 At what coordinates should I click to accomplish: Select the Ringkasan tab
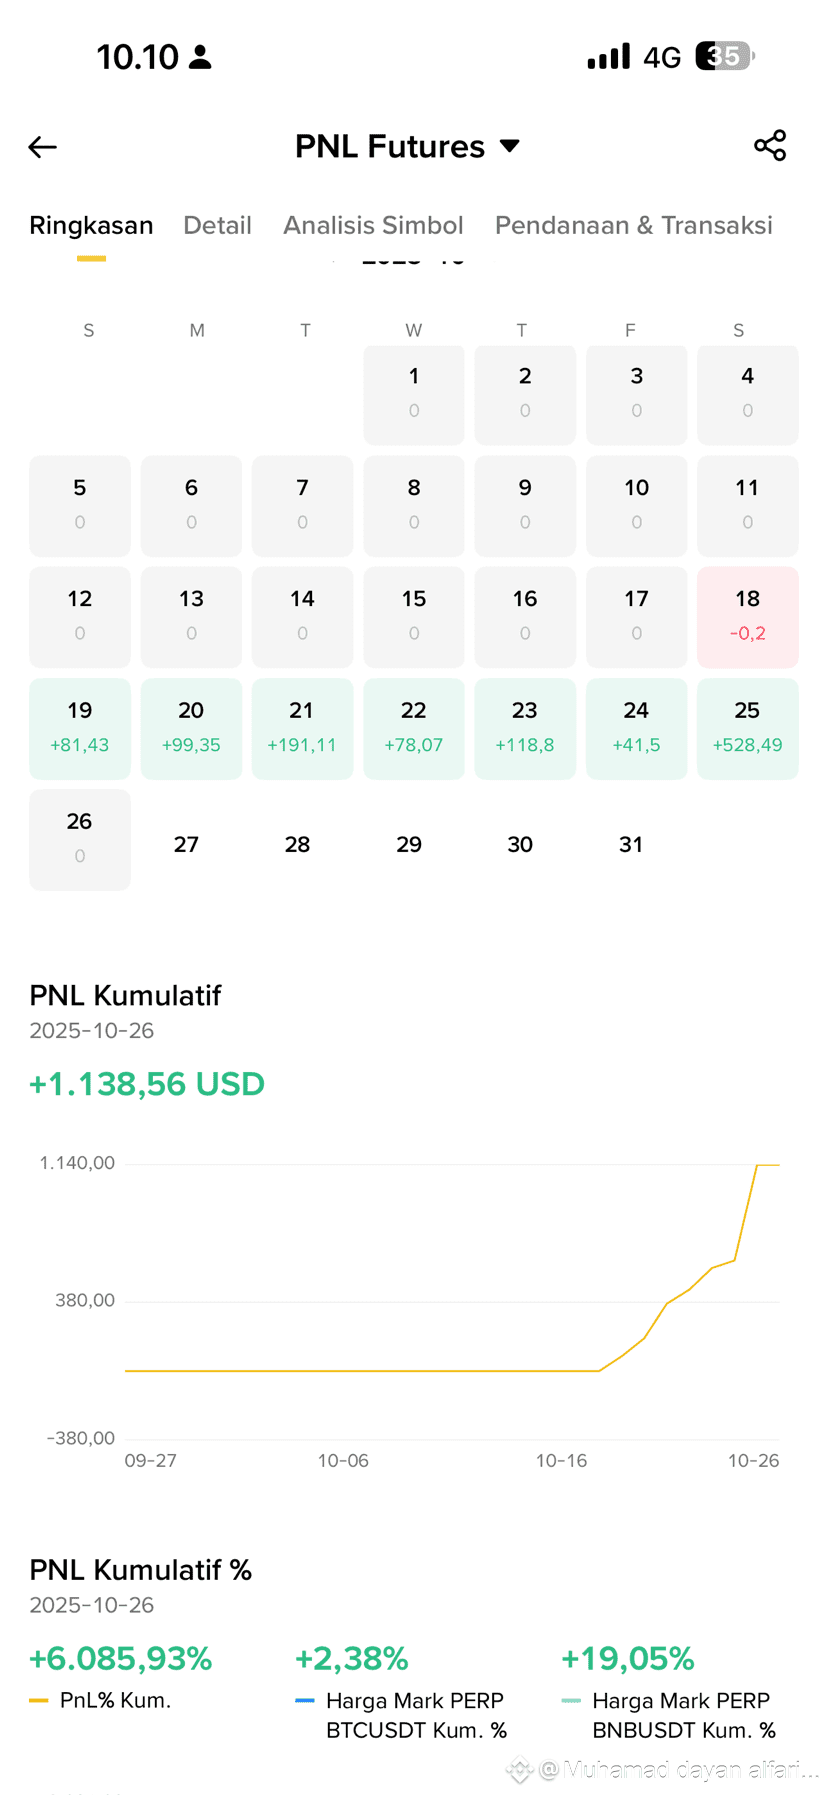(x=91, y=225)
